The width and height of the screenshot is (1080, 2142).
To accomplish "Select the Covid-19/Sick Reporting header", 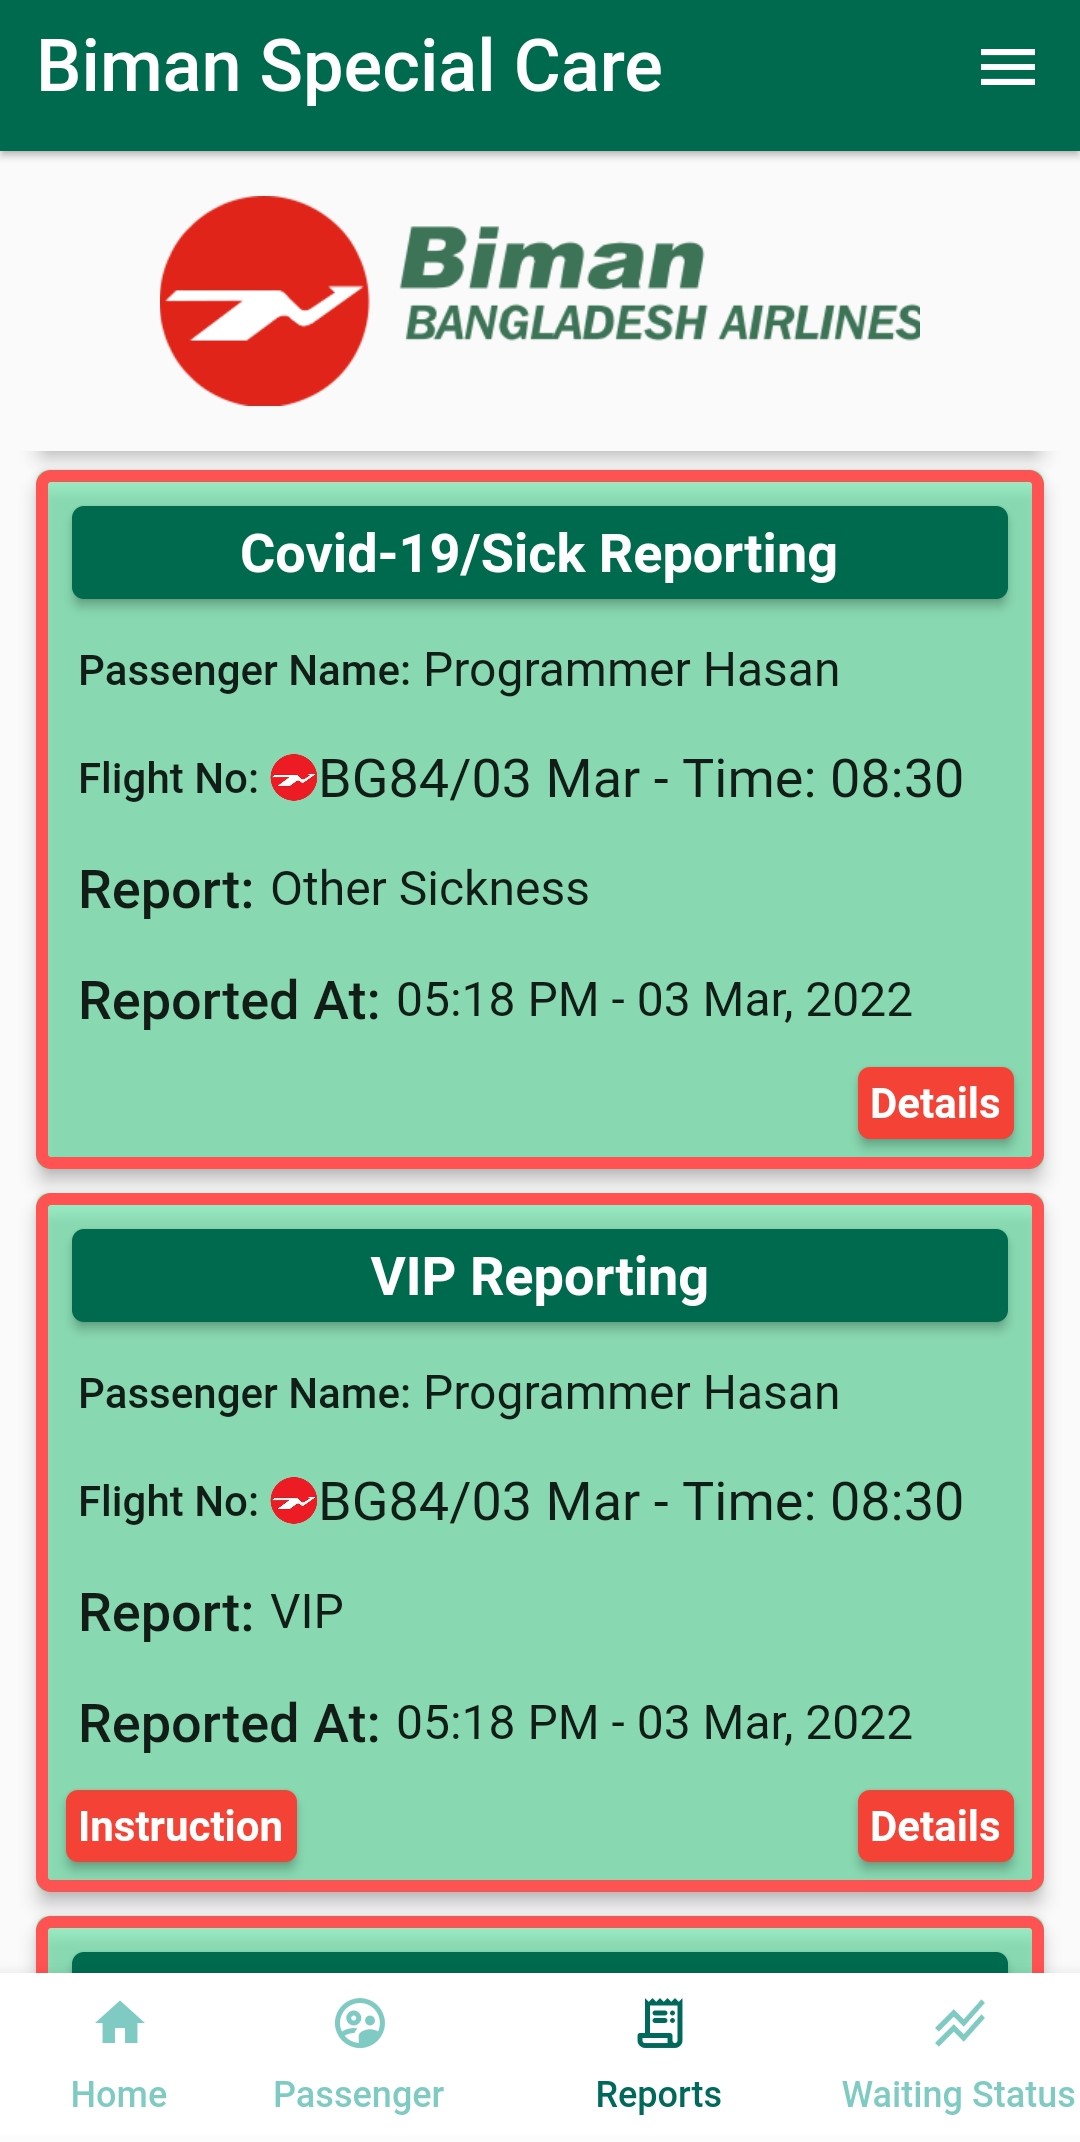I will coord(540,555).
